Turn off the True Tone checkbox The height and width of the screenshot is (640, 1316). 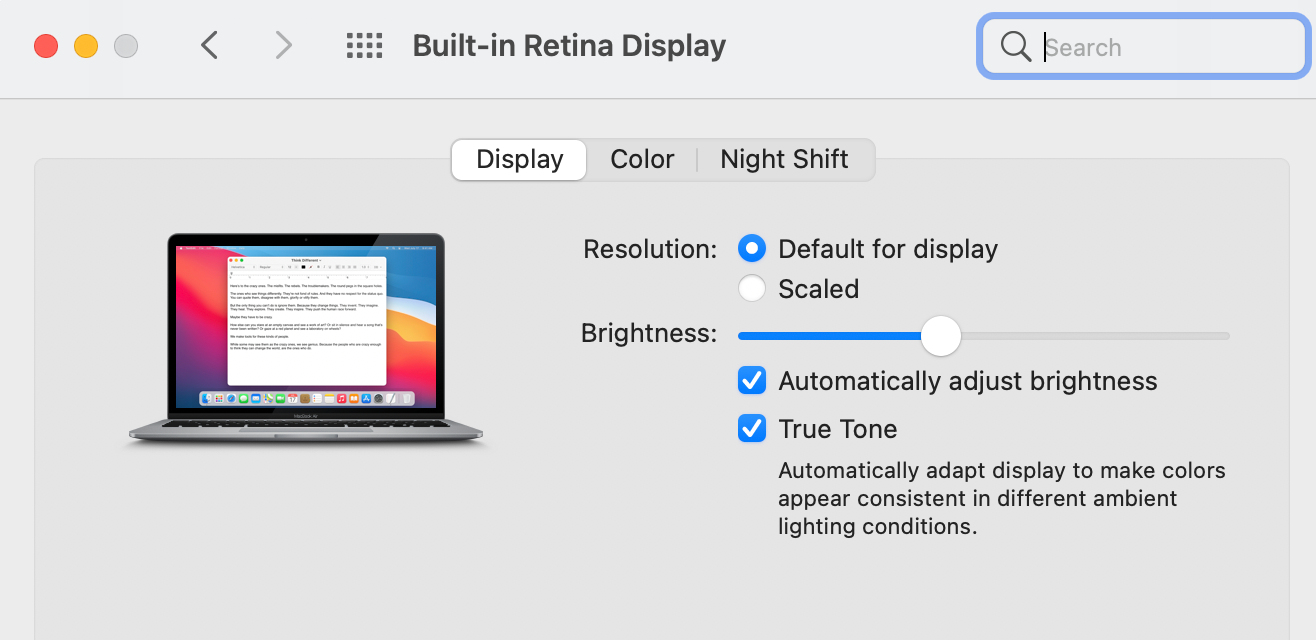[752, 429]
